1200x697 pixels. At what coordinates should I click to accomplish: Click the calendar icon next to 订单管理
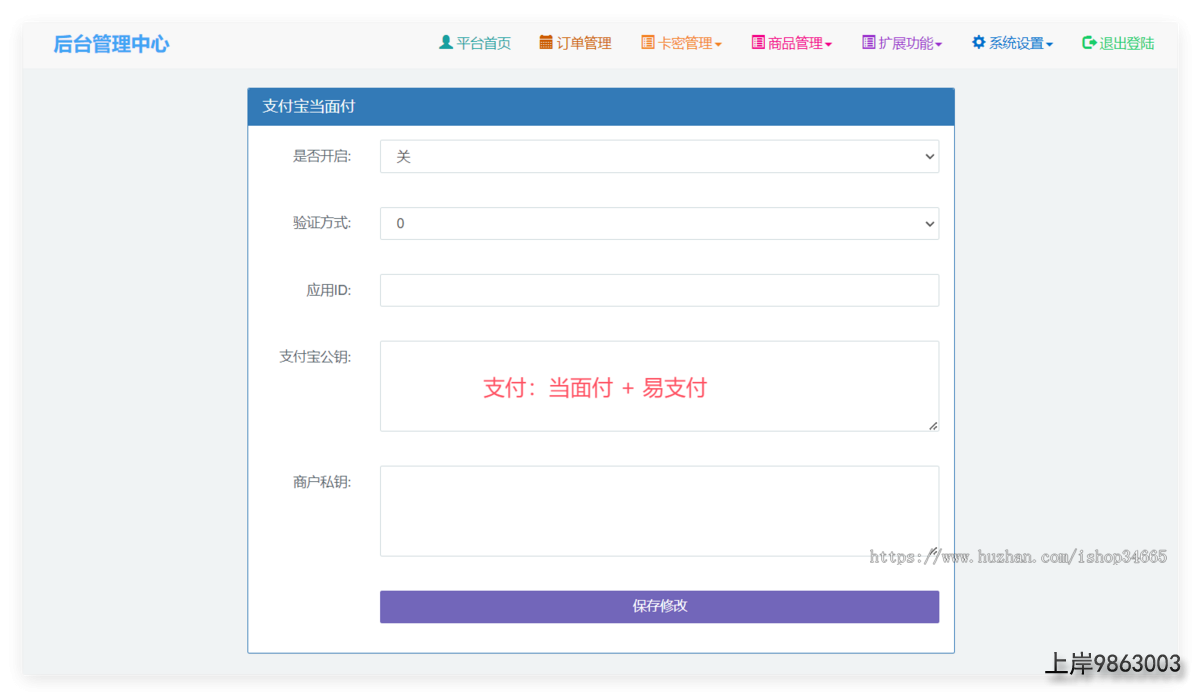click(546, 43)
